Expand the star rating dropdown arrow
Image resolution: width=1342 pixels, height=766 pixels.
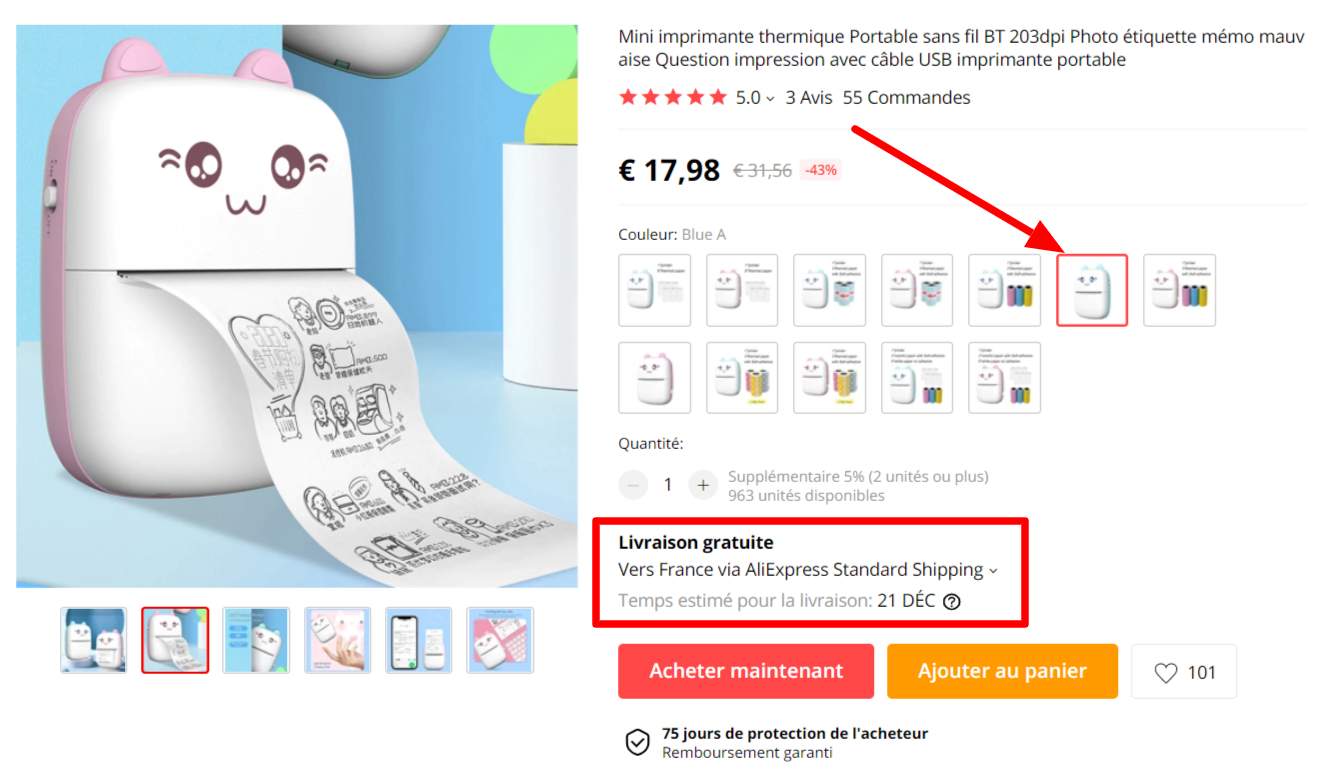(770, 99)
